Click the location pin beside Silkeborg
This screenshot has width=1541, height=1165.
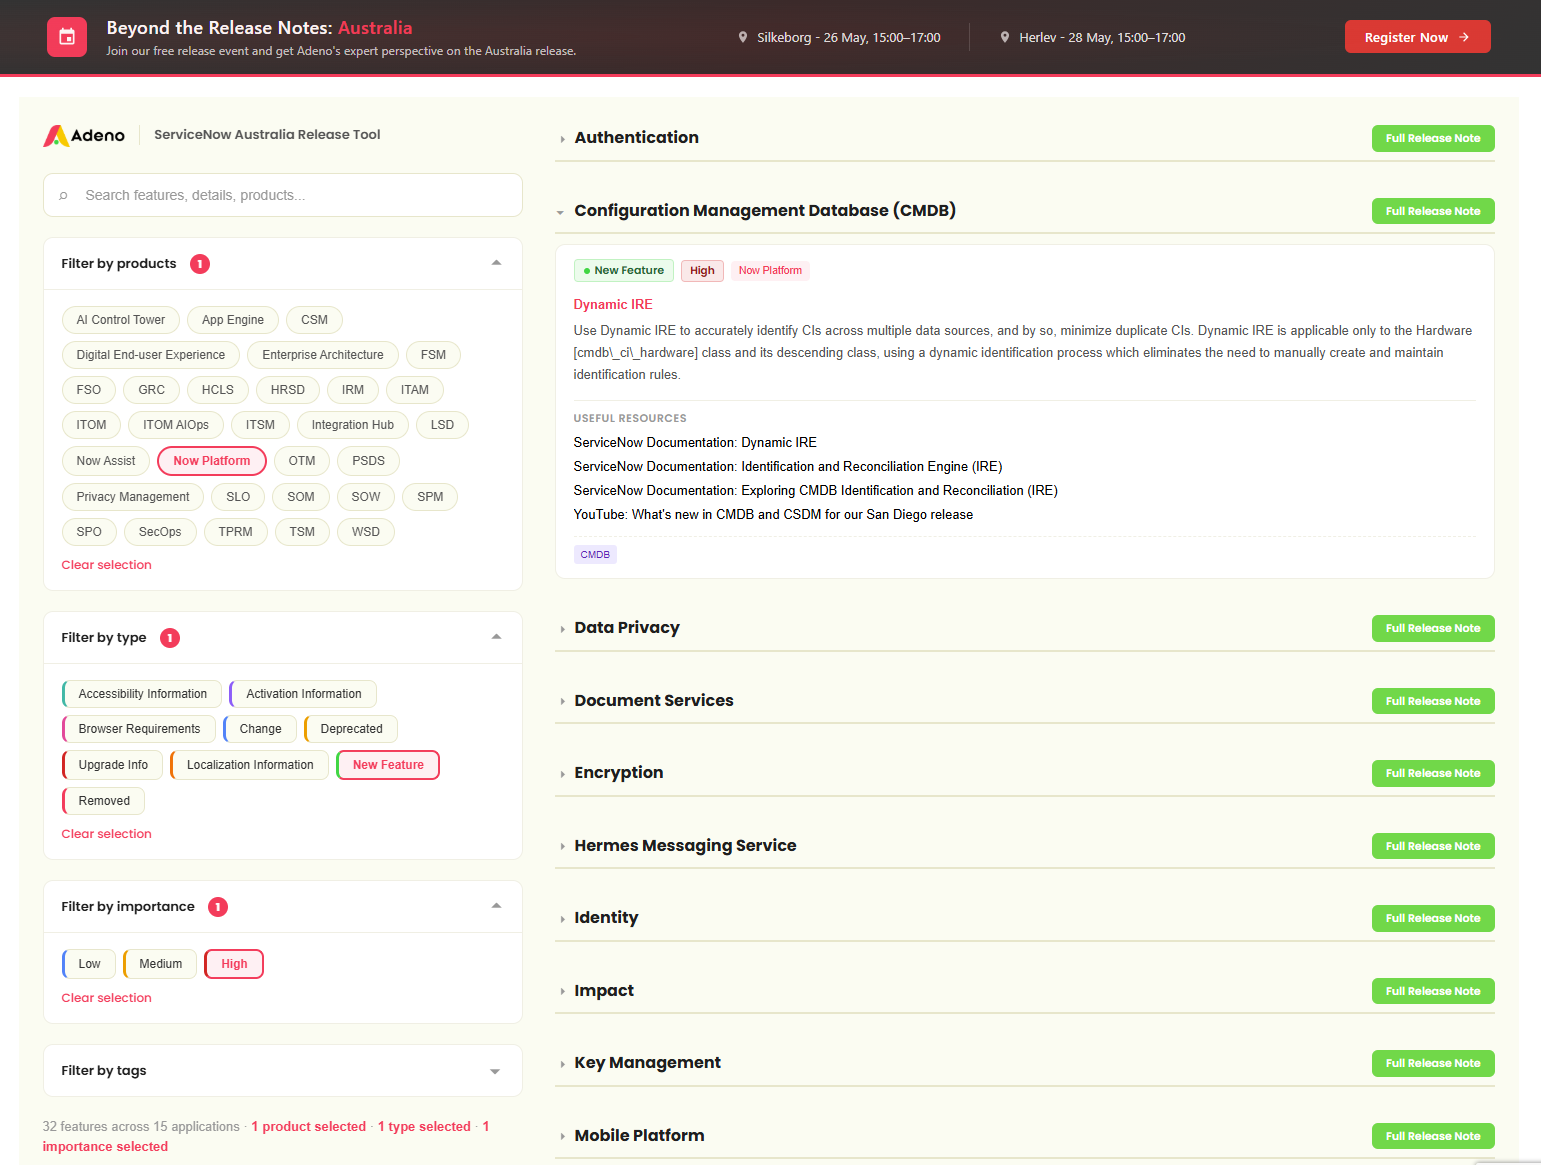(742, 36)
